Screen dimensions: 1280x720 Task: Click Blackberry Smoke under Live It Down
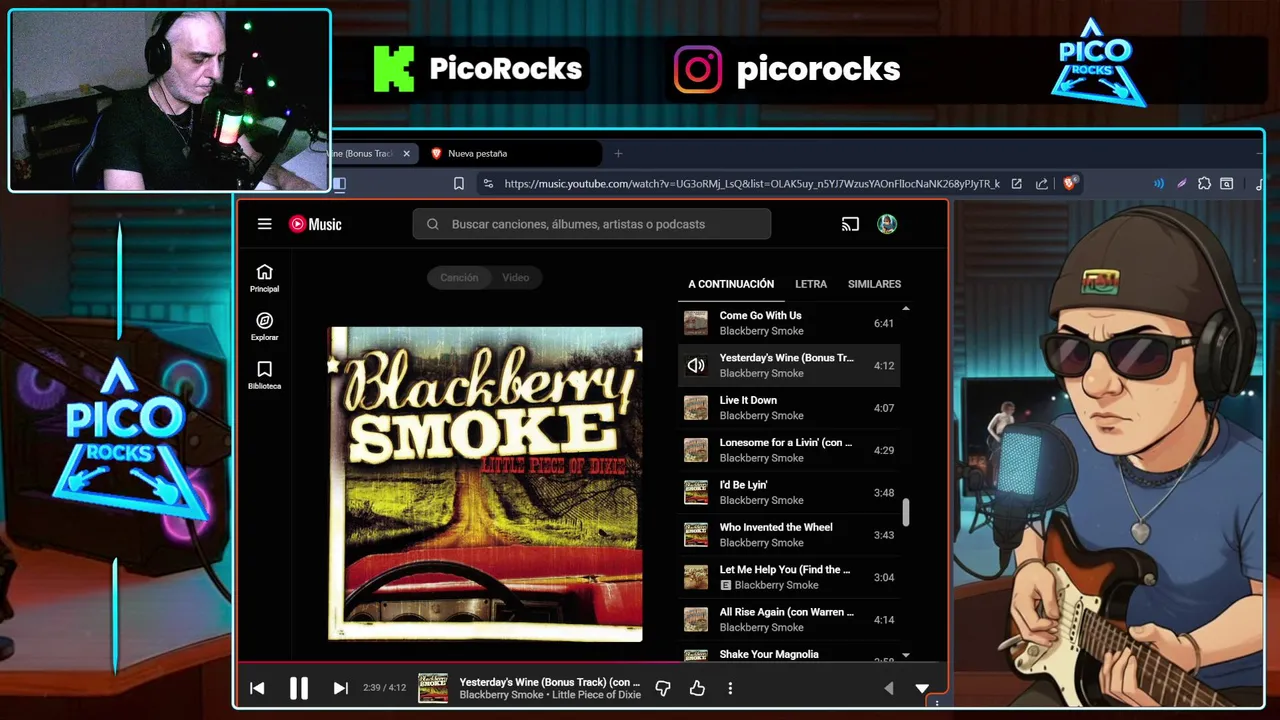pos(761,415)
